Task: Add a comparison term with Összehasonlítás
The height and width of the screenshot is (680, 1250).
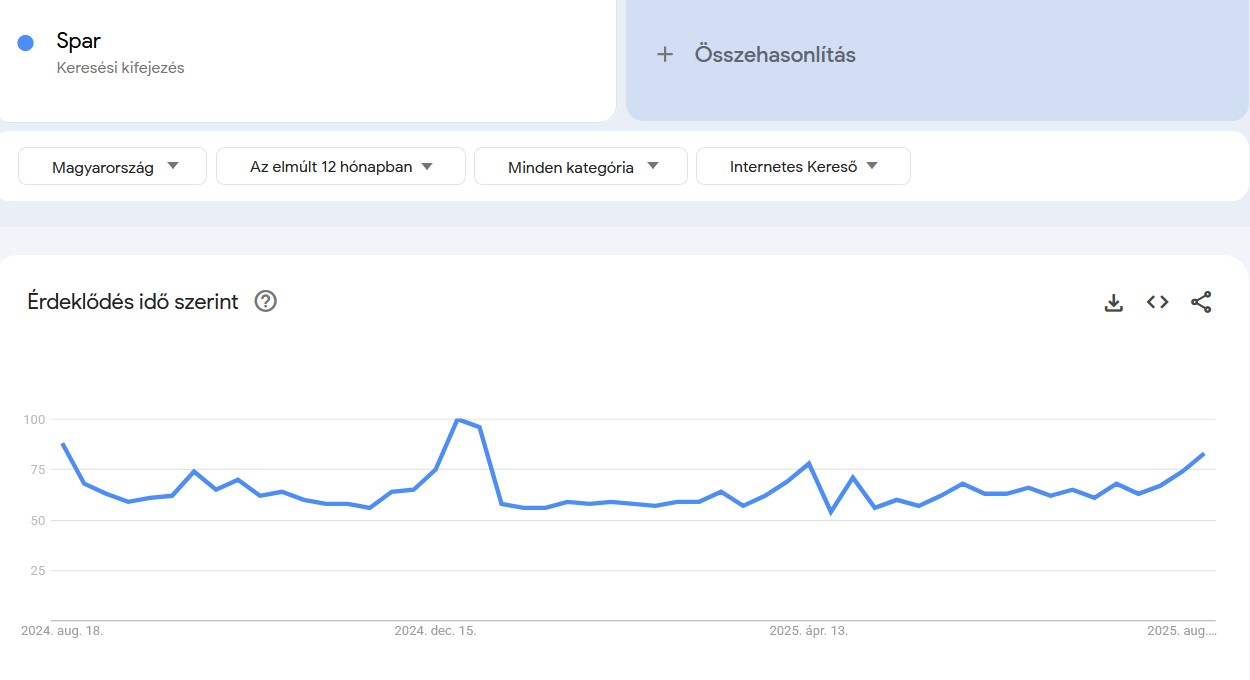Action: coord(775,54)
